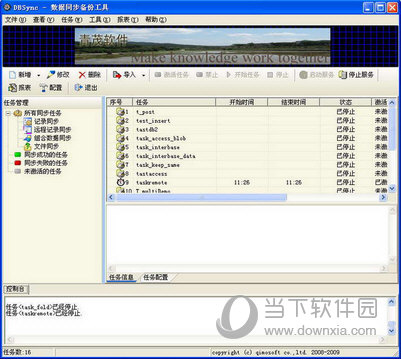Select 同步成功的任务 green item
This screenshot has width=401, height=360.
pyautogui.click(x=46, y=155)
